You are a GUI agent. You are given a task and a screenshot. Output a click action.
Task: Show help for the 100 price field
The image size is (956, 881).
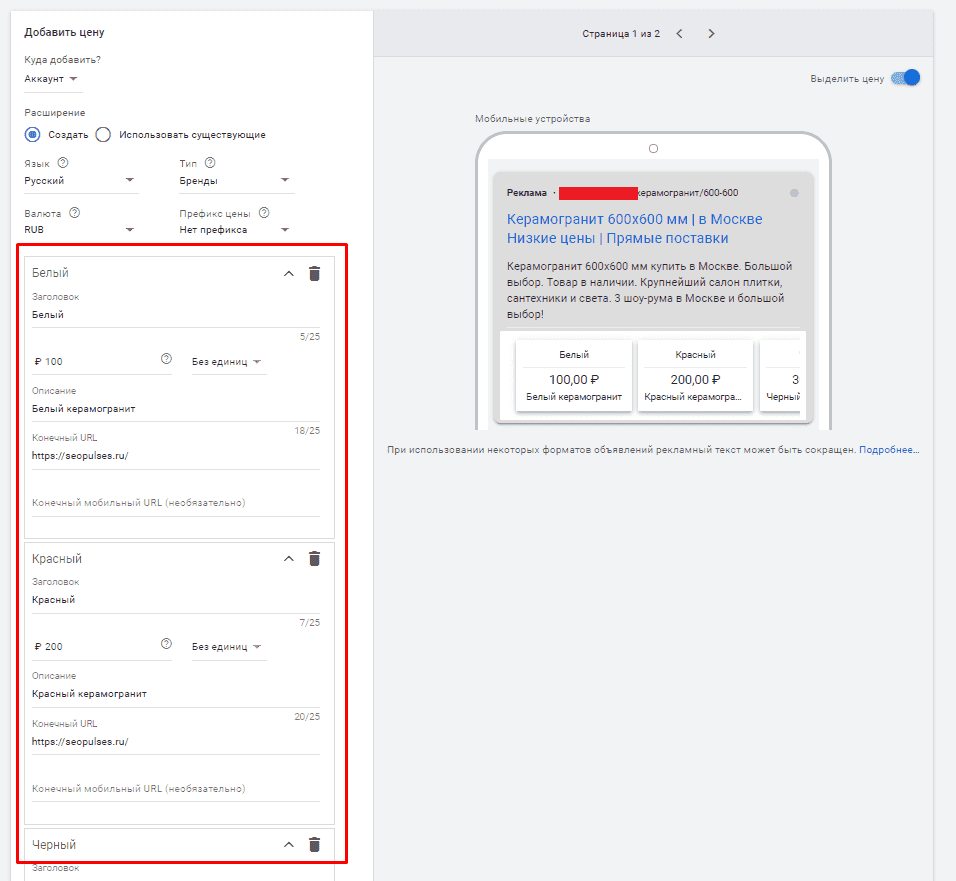click(166, 358)
